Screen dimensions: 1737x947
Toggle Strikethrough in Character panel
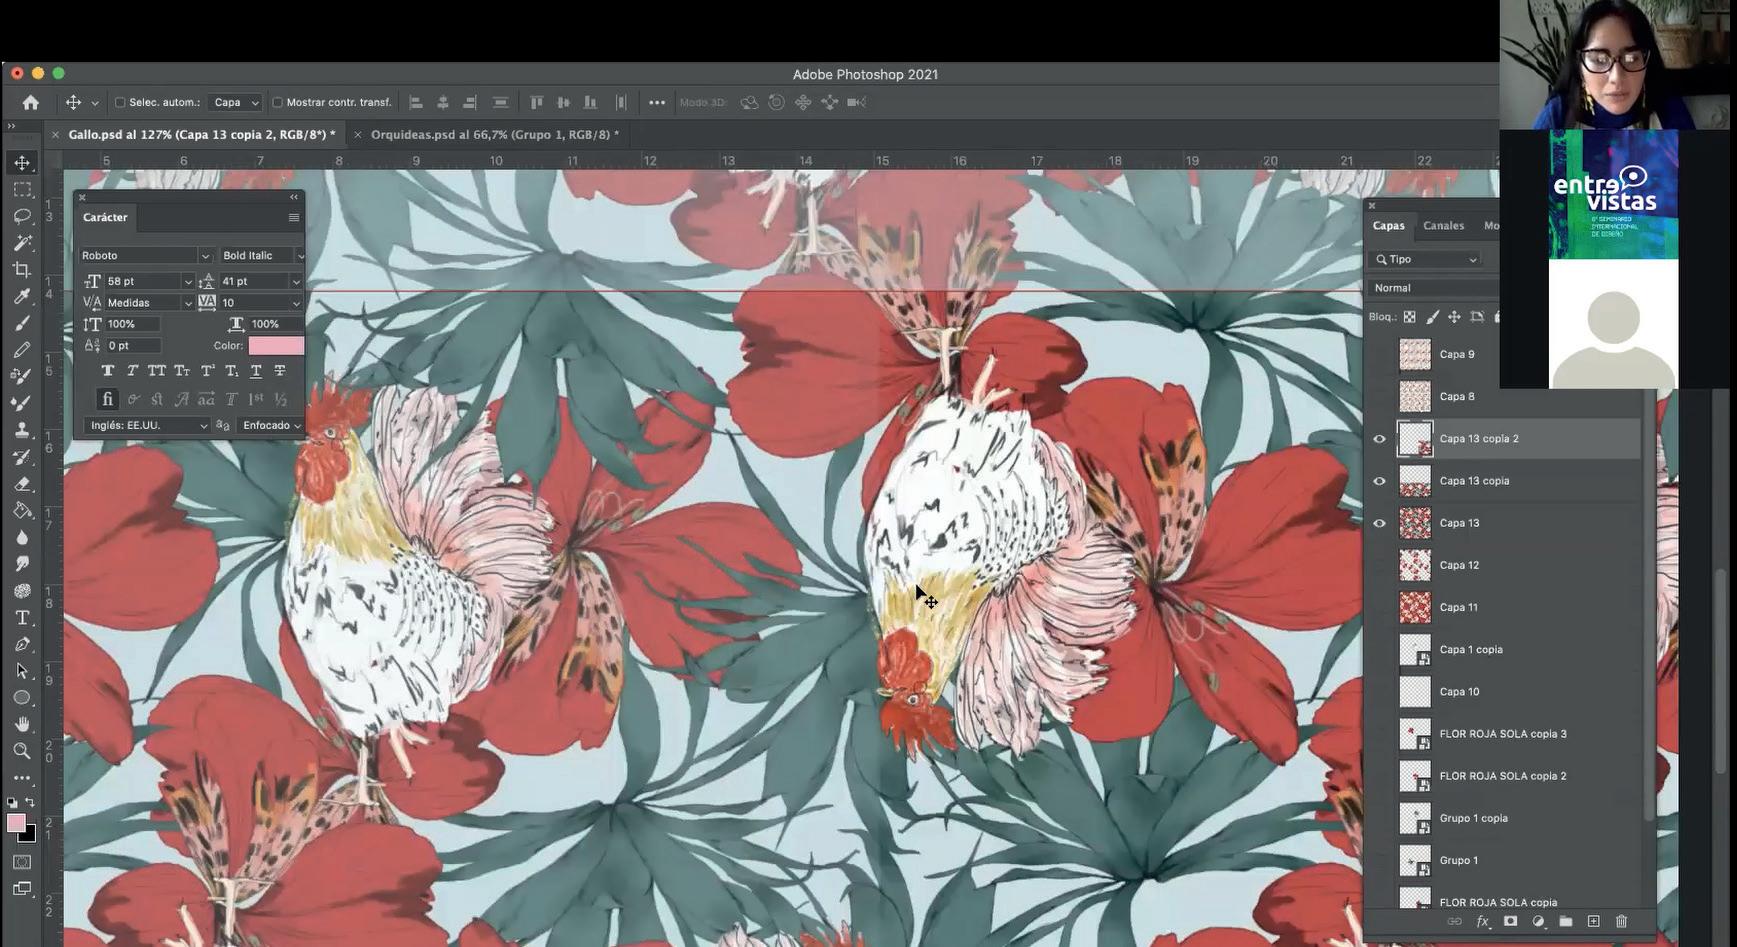tap(280, 371)
